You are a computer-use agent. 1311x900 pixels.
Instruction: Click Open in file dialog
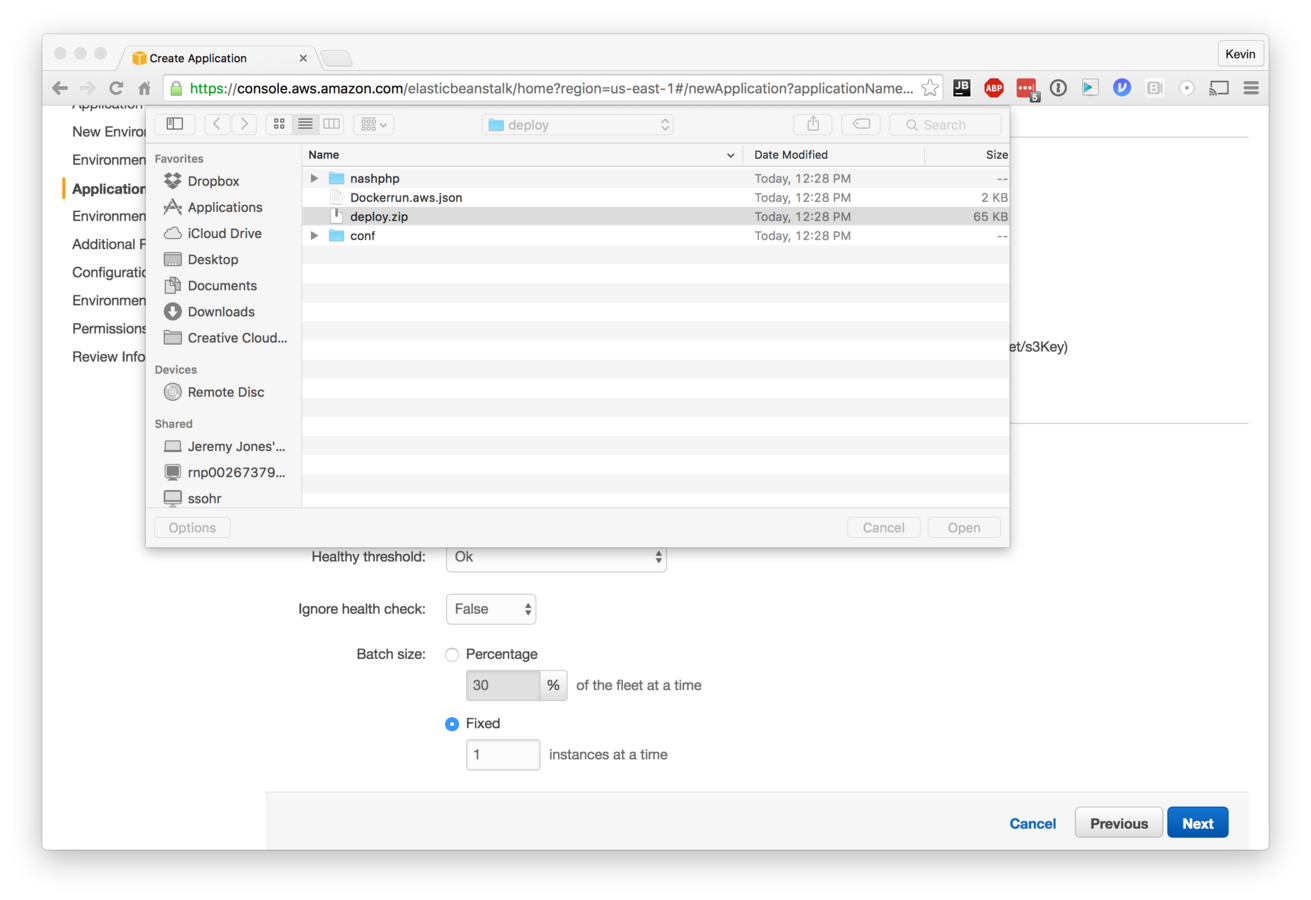pyautogui.click(x=964, y=528)
